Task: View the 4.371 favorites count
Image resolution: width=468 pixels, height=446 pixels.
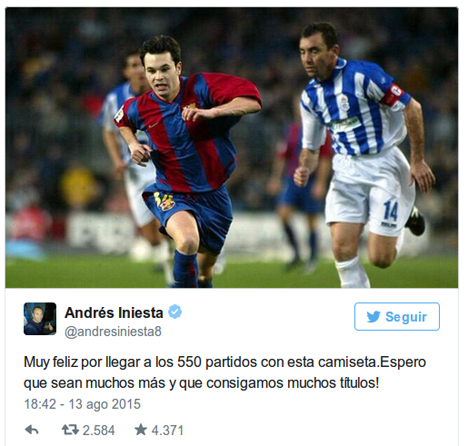Action: pyautogui.click(x=167, y=430)
